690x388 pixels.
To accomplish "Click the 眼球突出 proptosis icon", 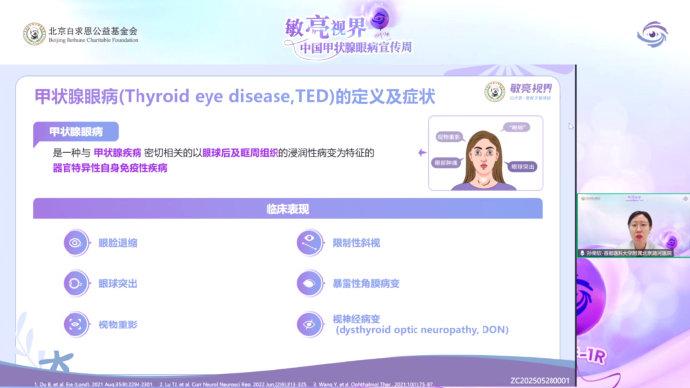I will point(76,283).
